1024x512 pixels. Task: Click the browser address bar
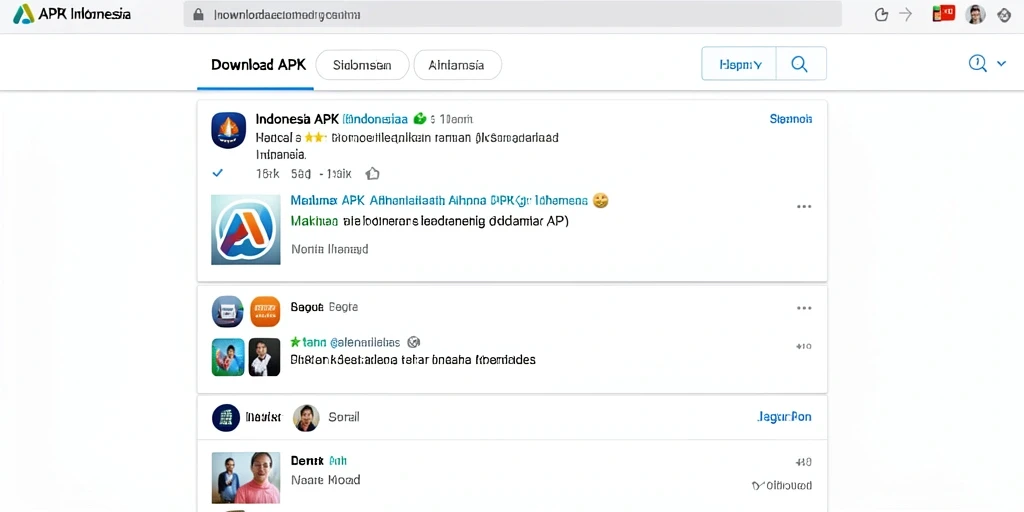[x=512, y=14]
